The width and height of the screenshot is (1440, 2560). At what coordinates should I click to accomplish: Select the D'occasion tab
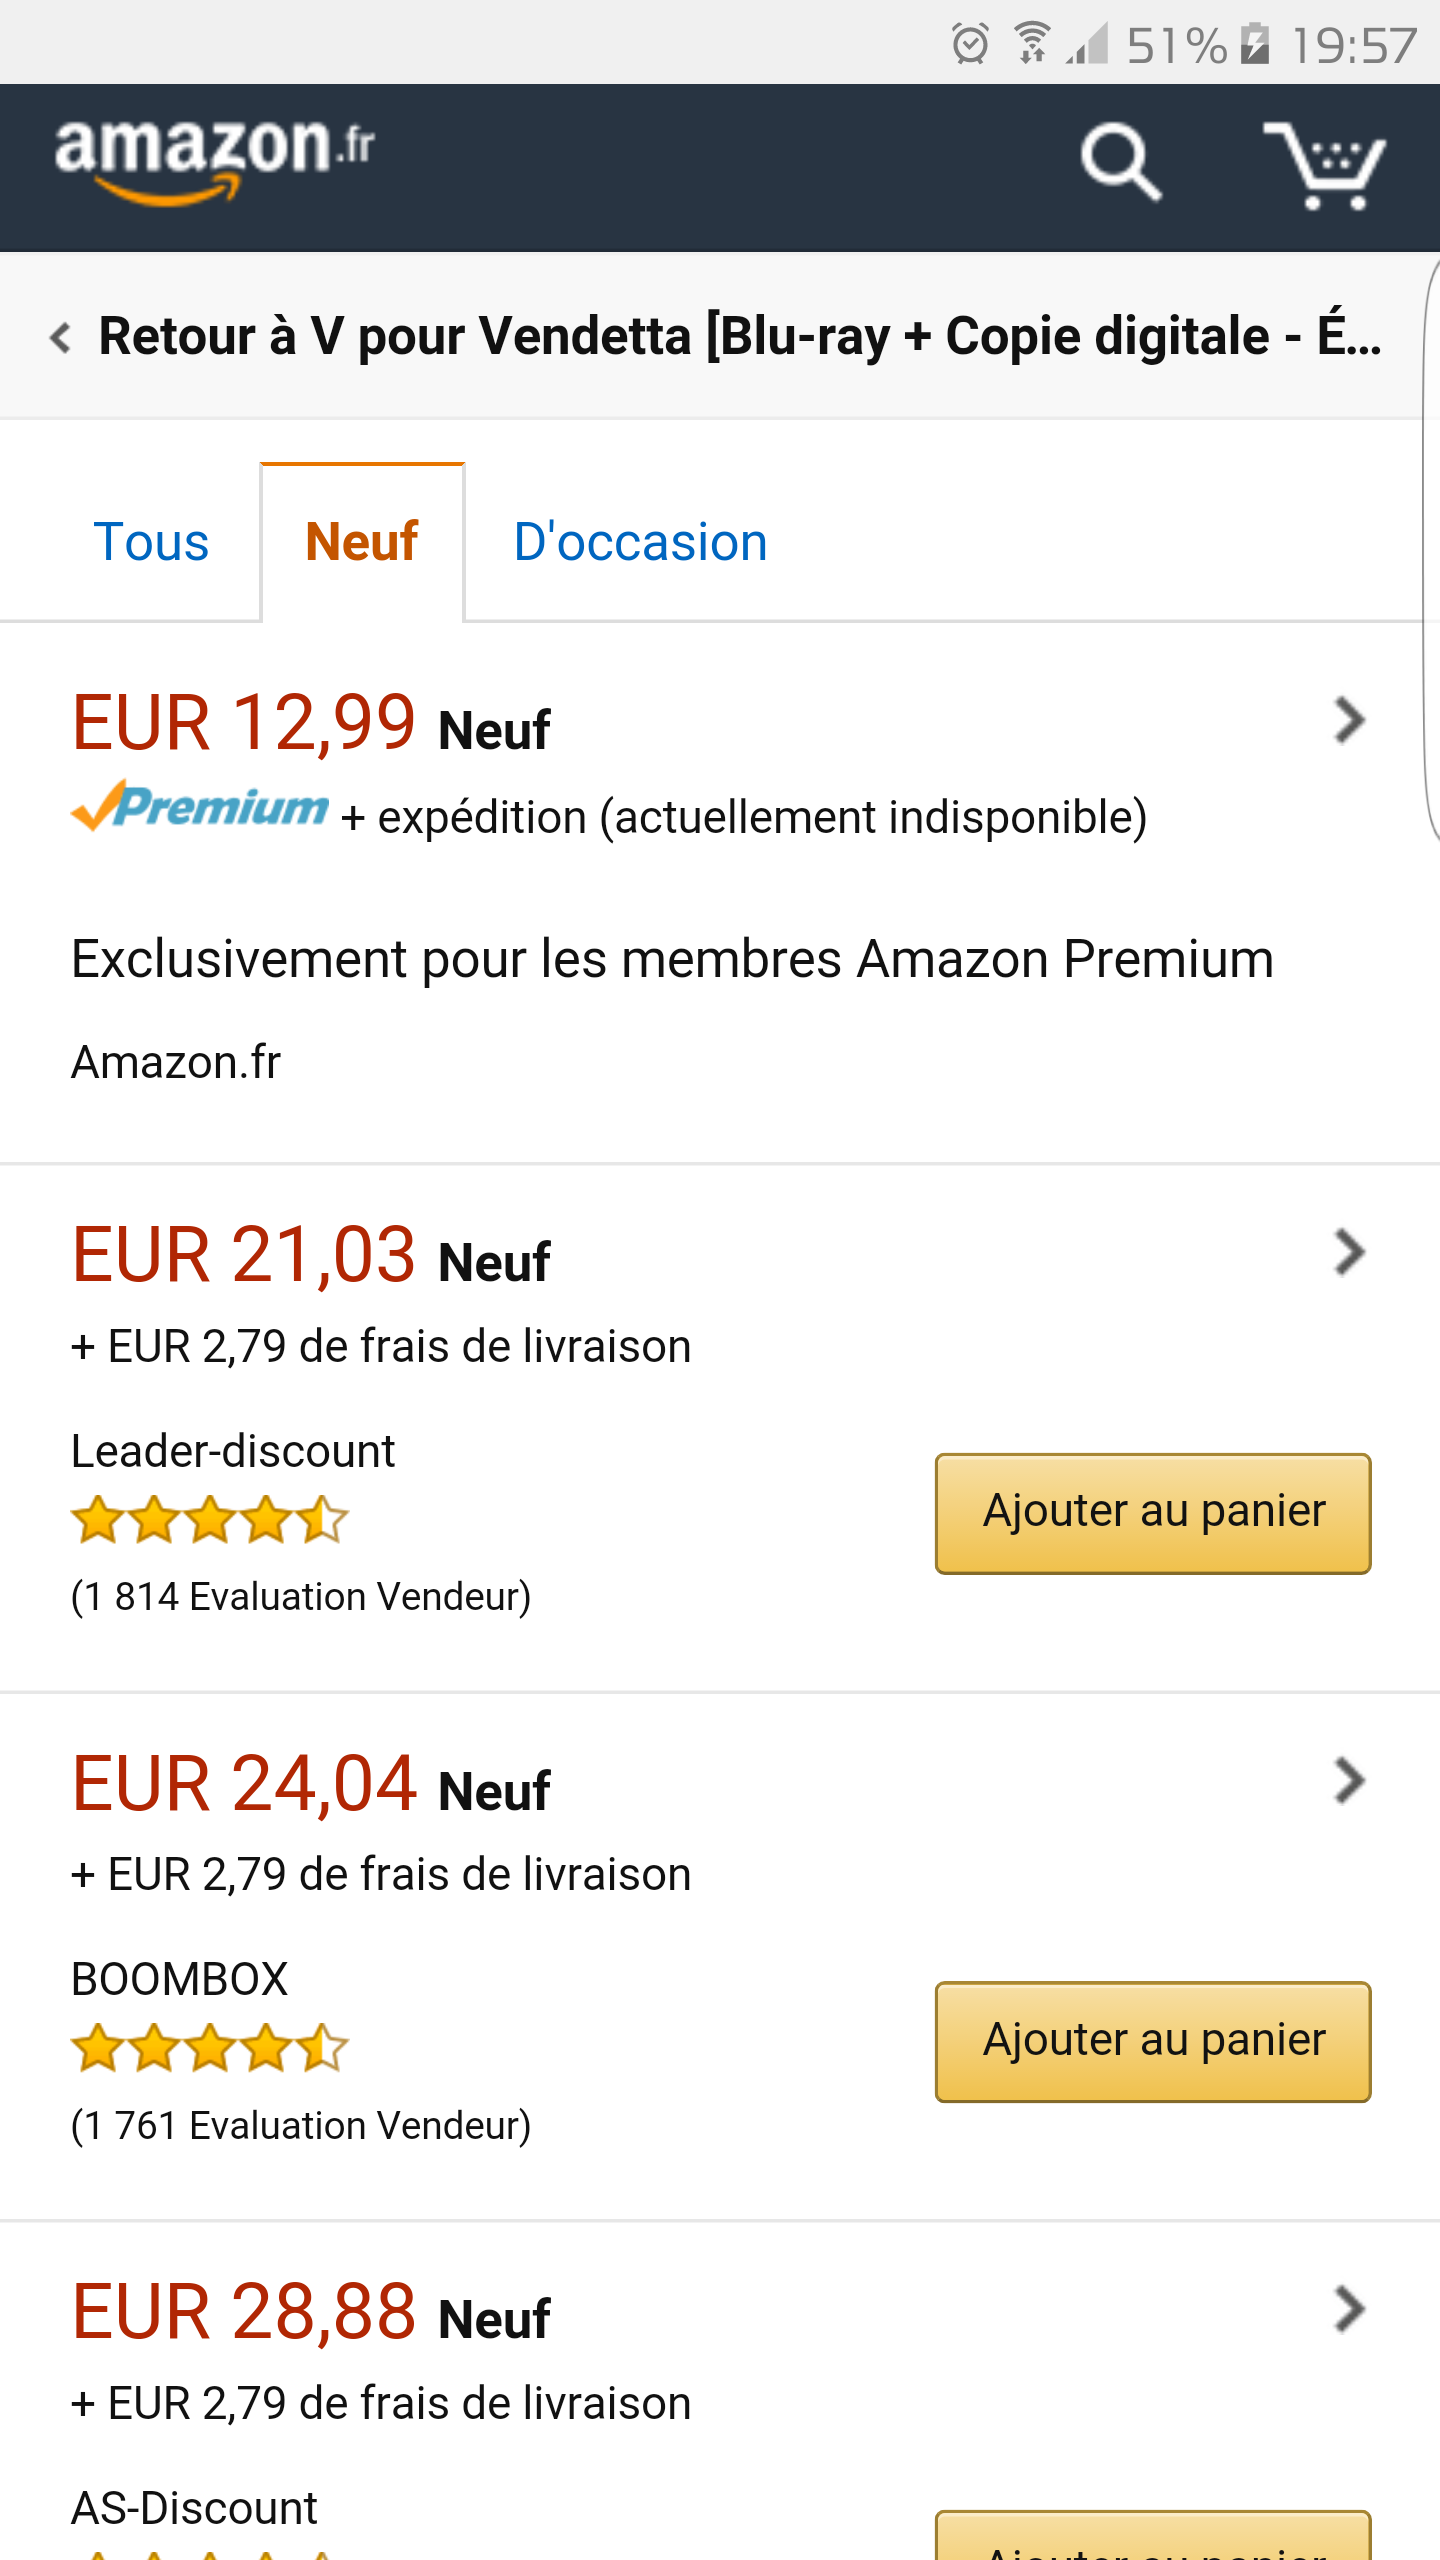640,543
